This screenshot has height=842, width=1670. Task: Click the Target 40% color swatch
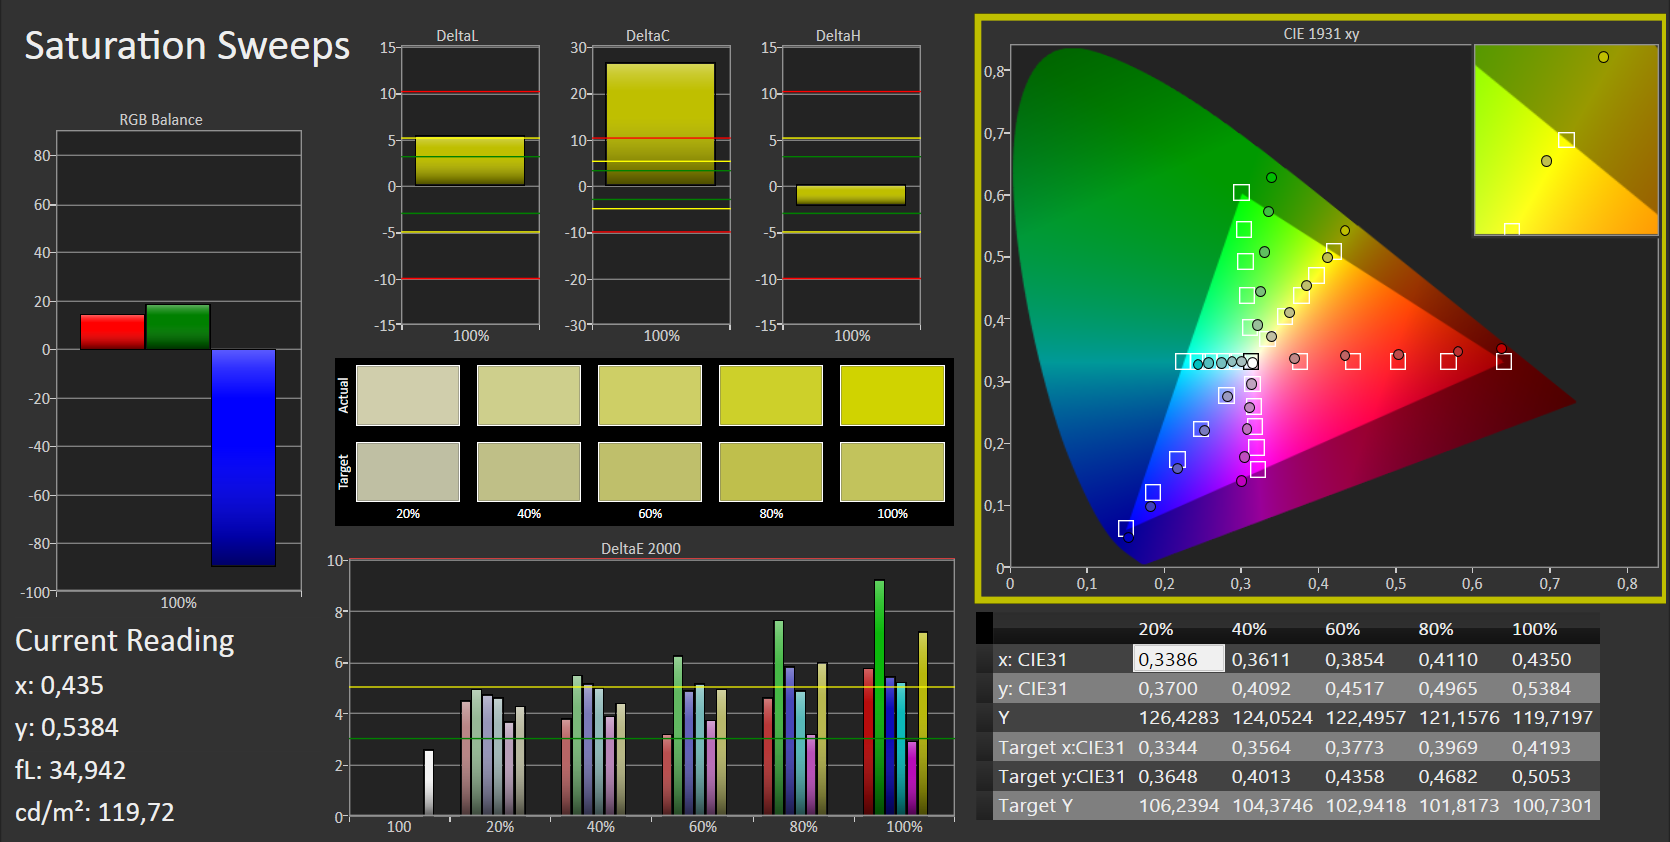(x=529, y=472)
